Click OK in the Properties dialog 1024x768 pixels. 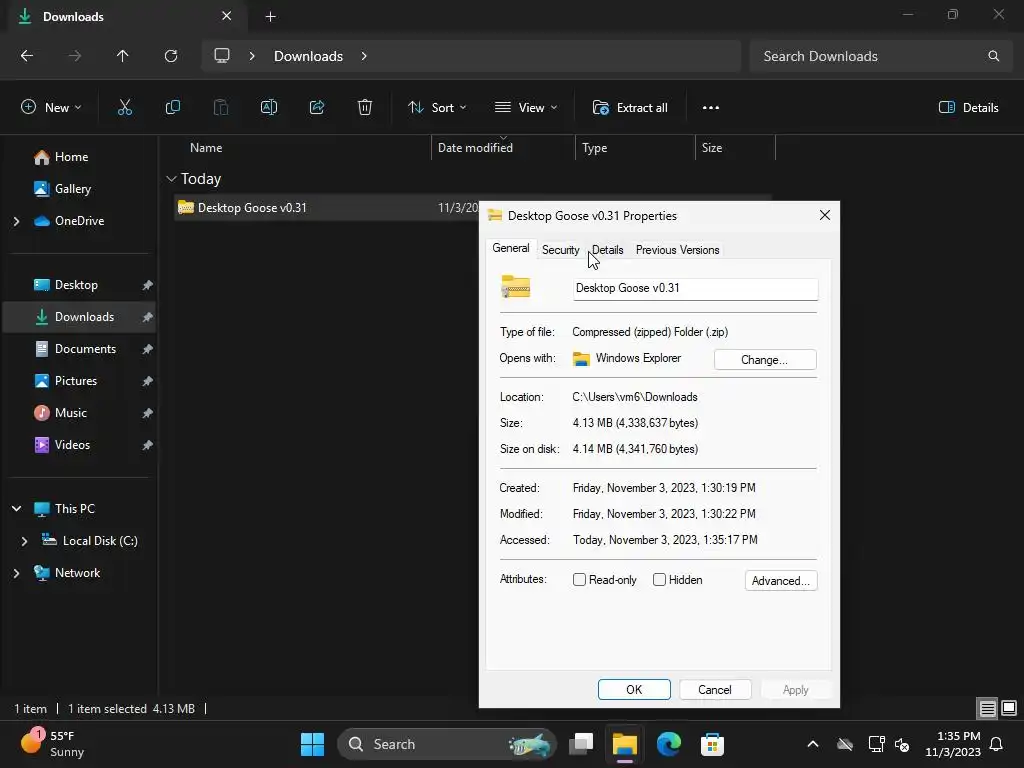pyautogui.click(x=634, y=690)
